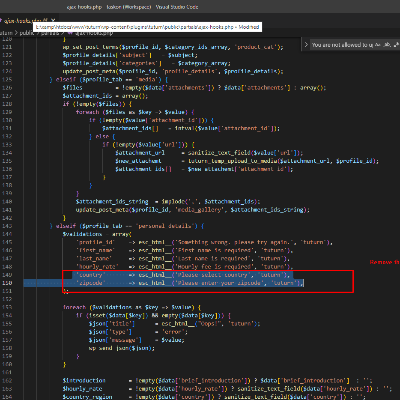Click the 'zipcode' validation entry
This screenshot has height=400, width=400.
click(189, 283)
